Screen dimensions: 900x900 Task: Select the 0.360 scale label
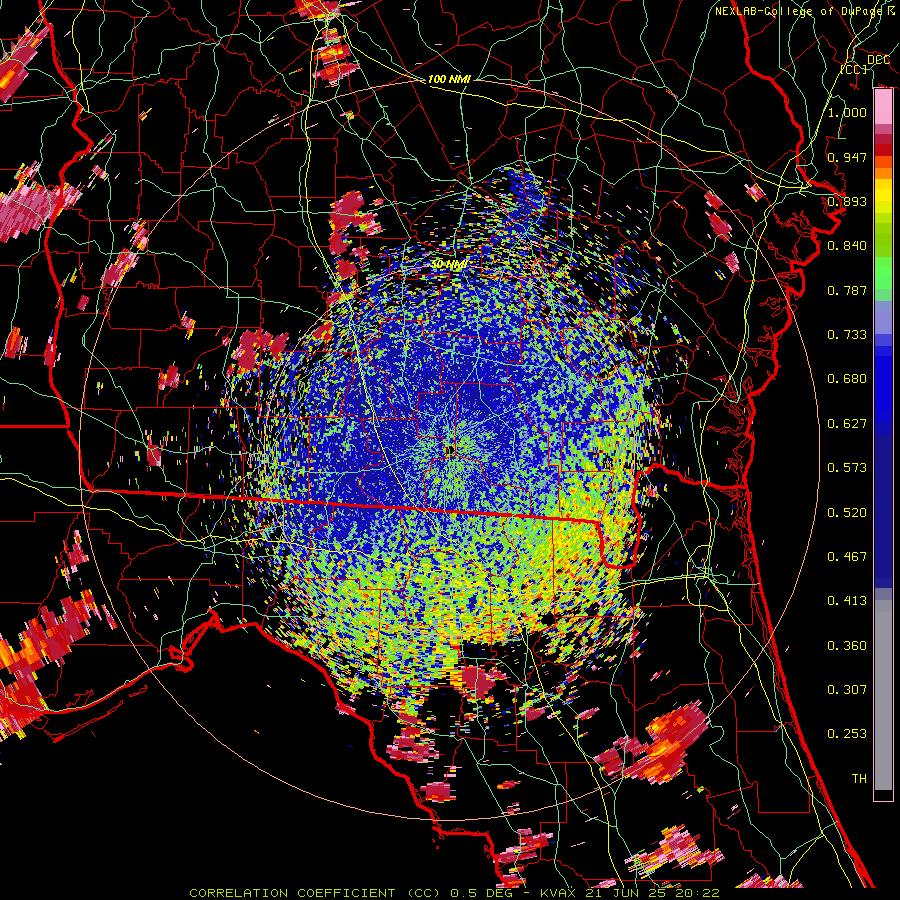[847, 646]
